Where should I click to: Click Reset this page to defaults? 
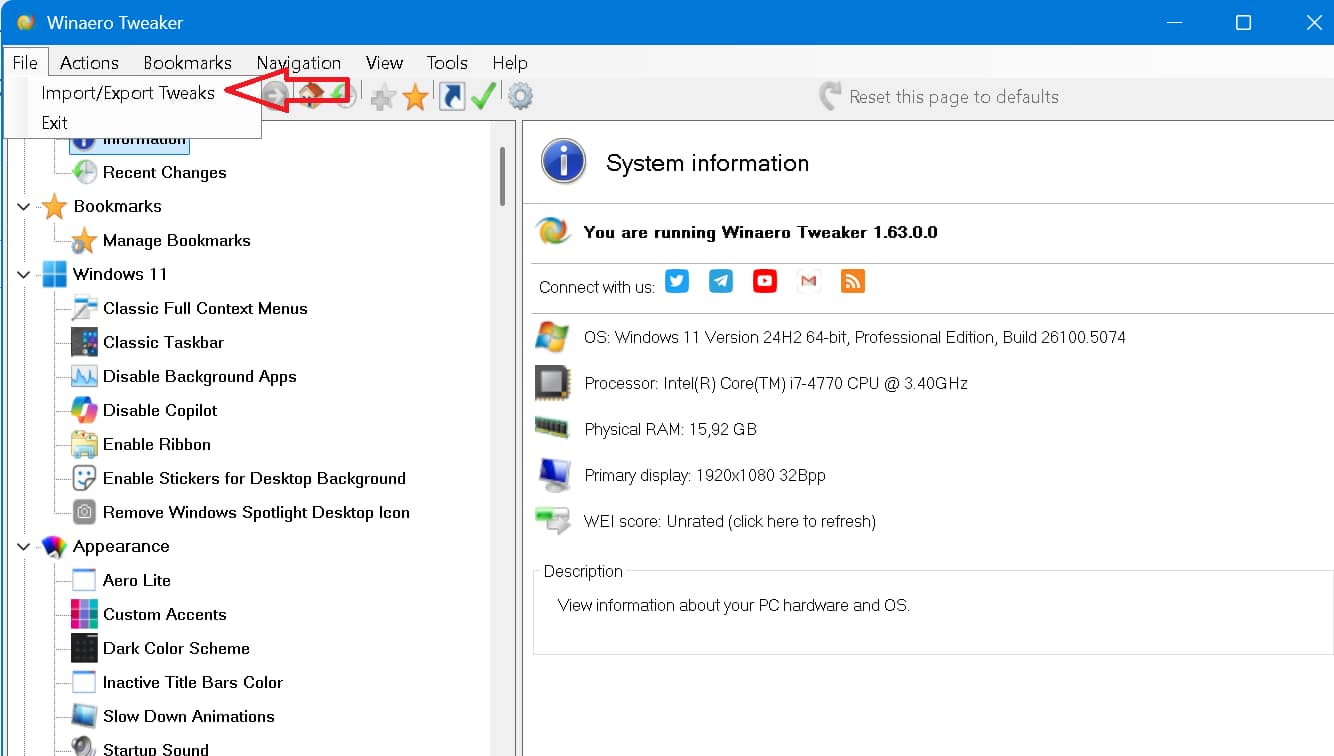938,97
